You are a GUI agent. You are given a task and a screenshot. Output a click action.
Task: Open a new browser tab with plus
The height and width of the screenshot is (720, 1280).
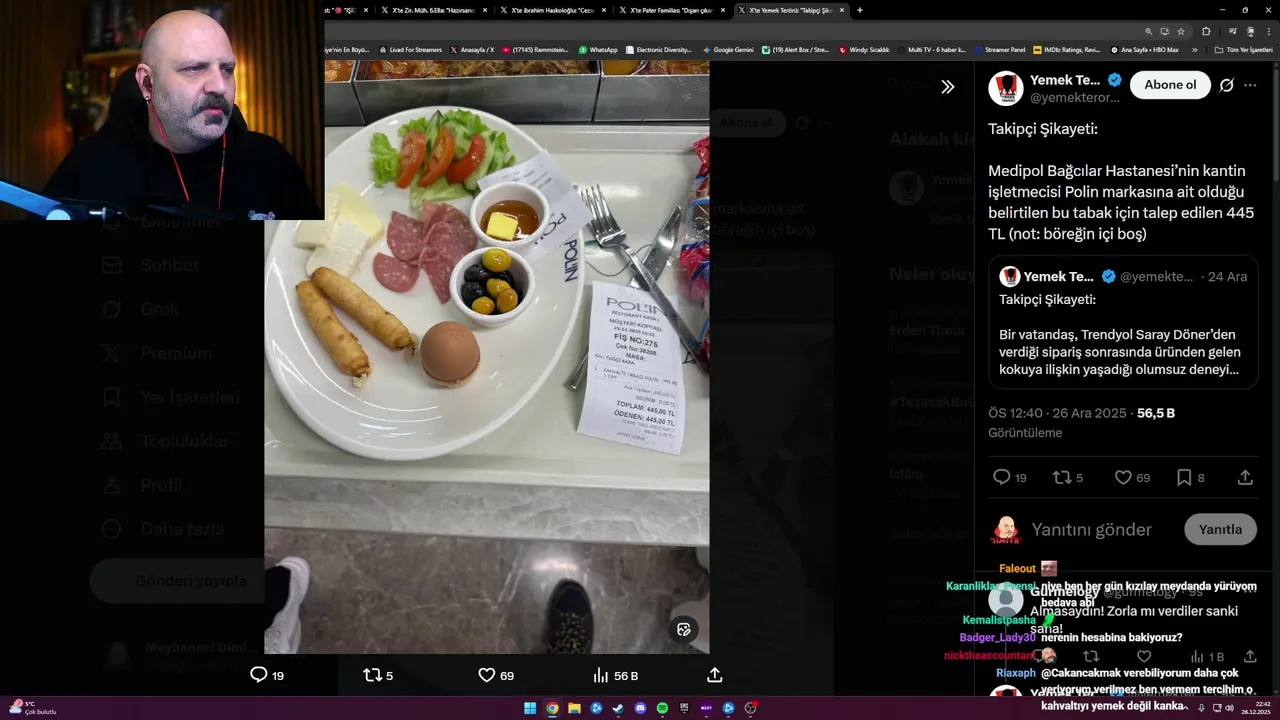(x=860, y=10)
